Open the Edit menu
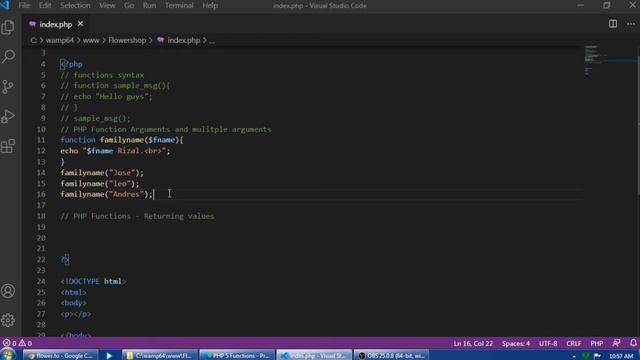This screenshot has width=640, height=360. (45, 5)
